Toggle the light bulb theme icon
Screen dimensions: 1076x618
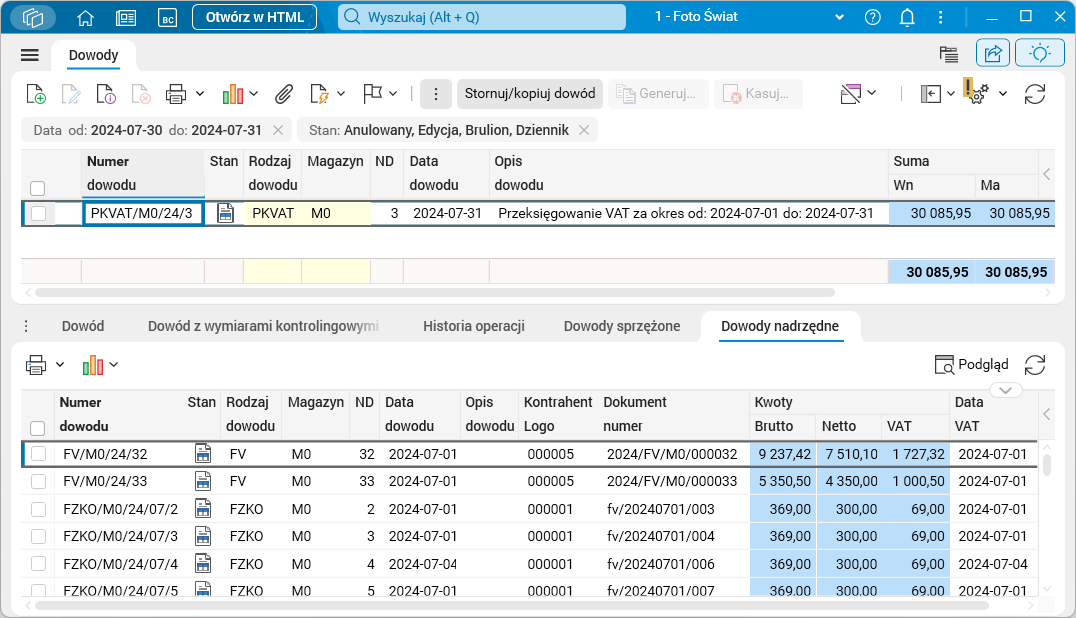(x=1039, y=54)
